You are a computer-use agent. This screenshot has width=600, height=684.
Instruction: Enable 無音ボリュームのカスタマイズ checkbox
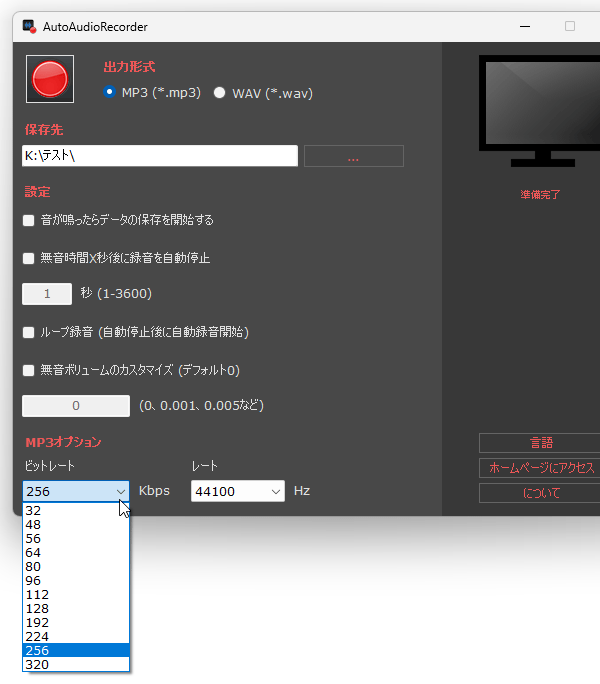pos(28,370)
